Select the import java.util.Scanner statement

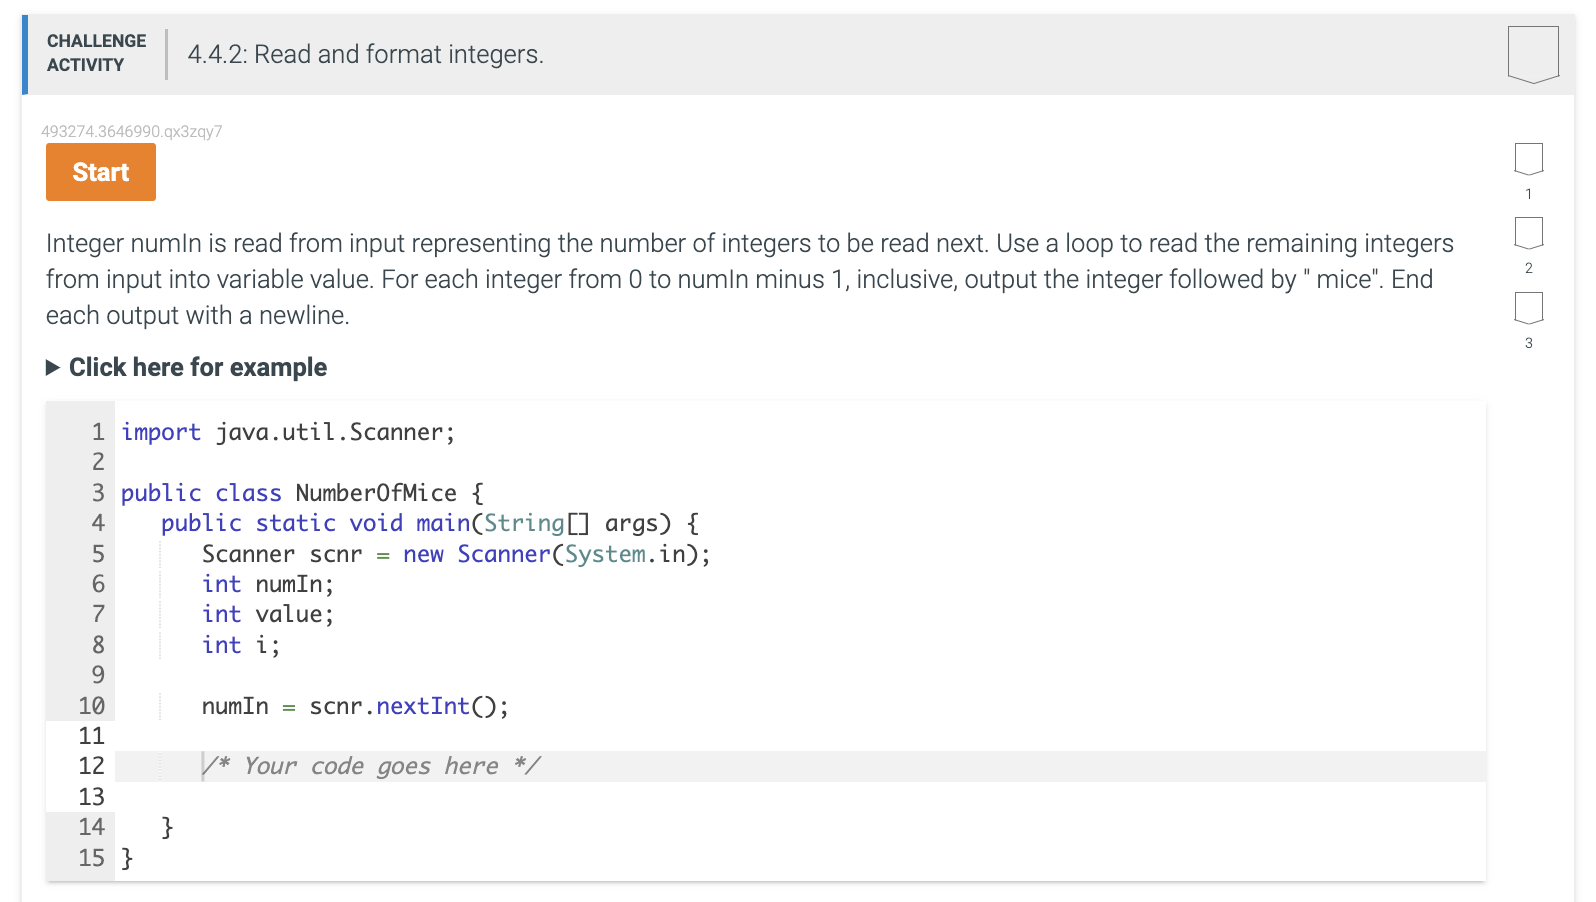point(287,431)
